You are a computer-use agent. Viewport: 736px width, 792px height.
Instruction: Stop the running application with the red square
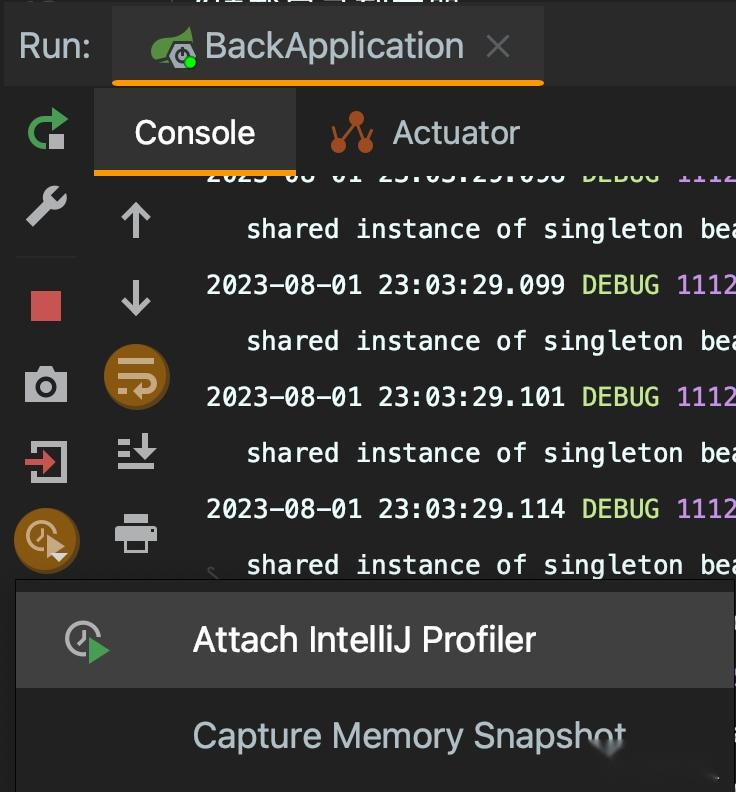pos(46,306)
